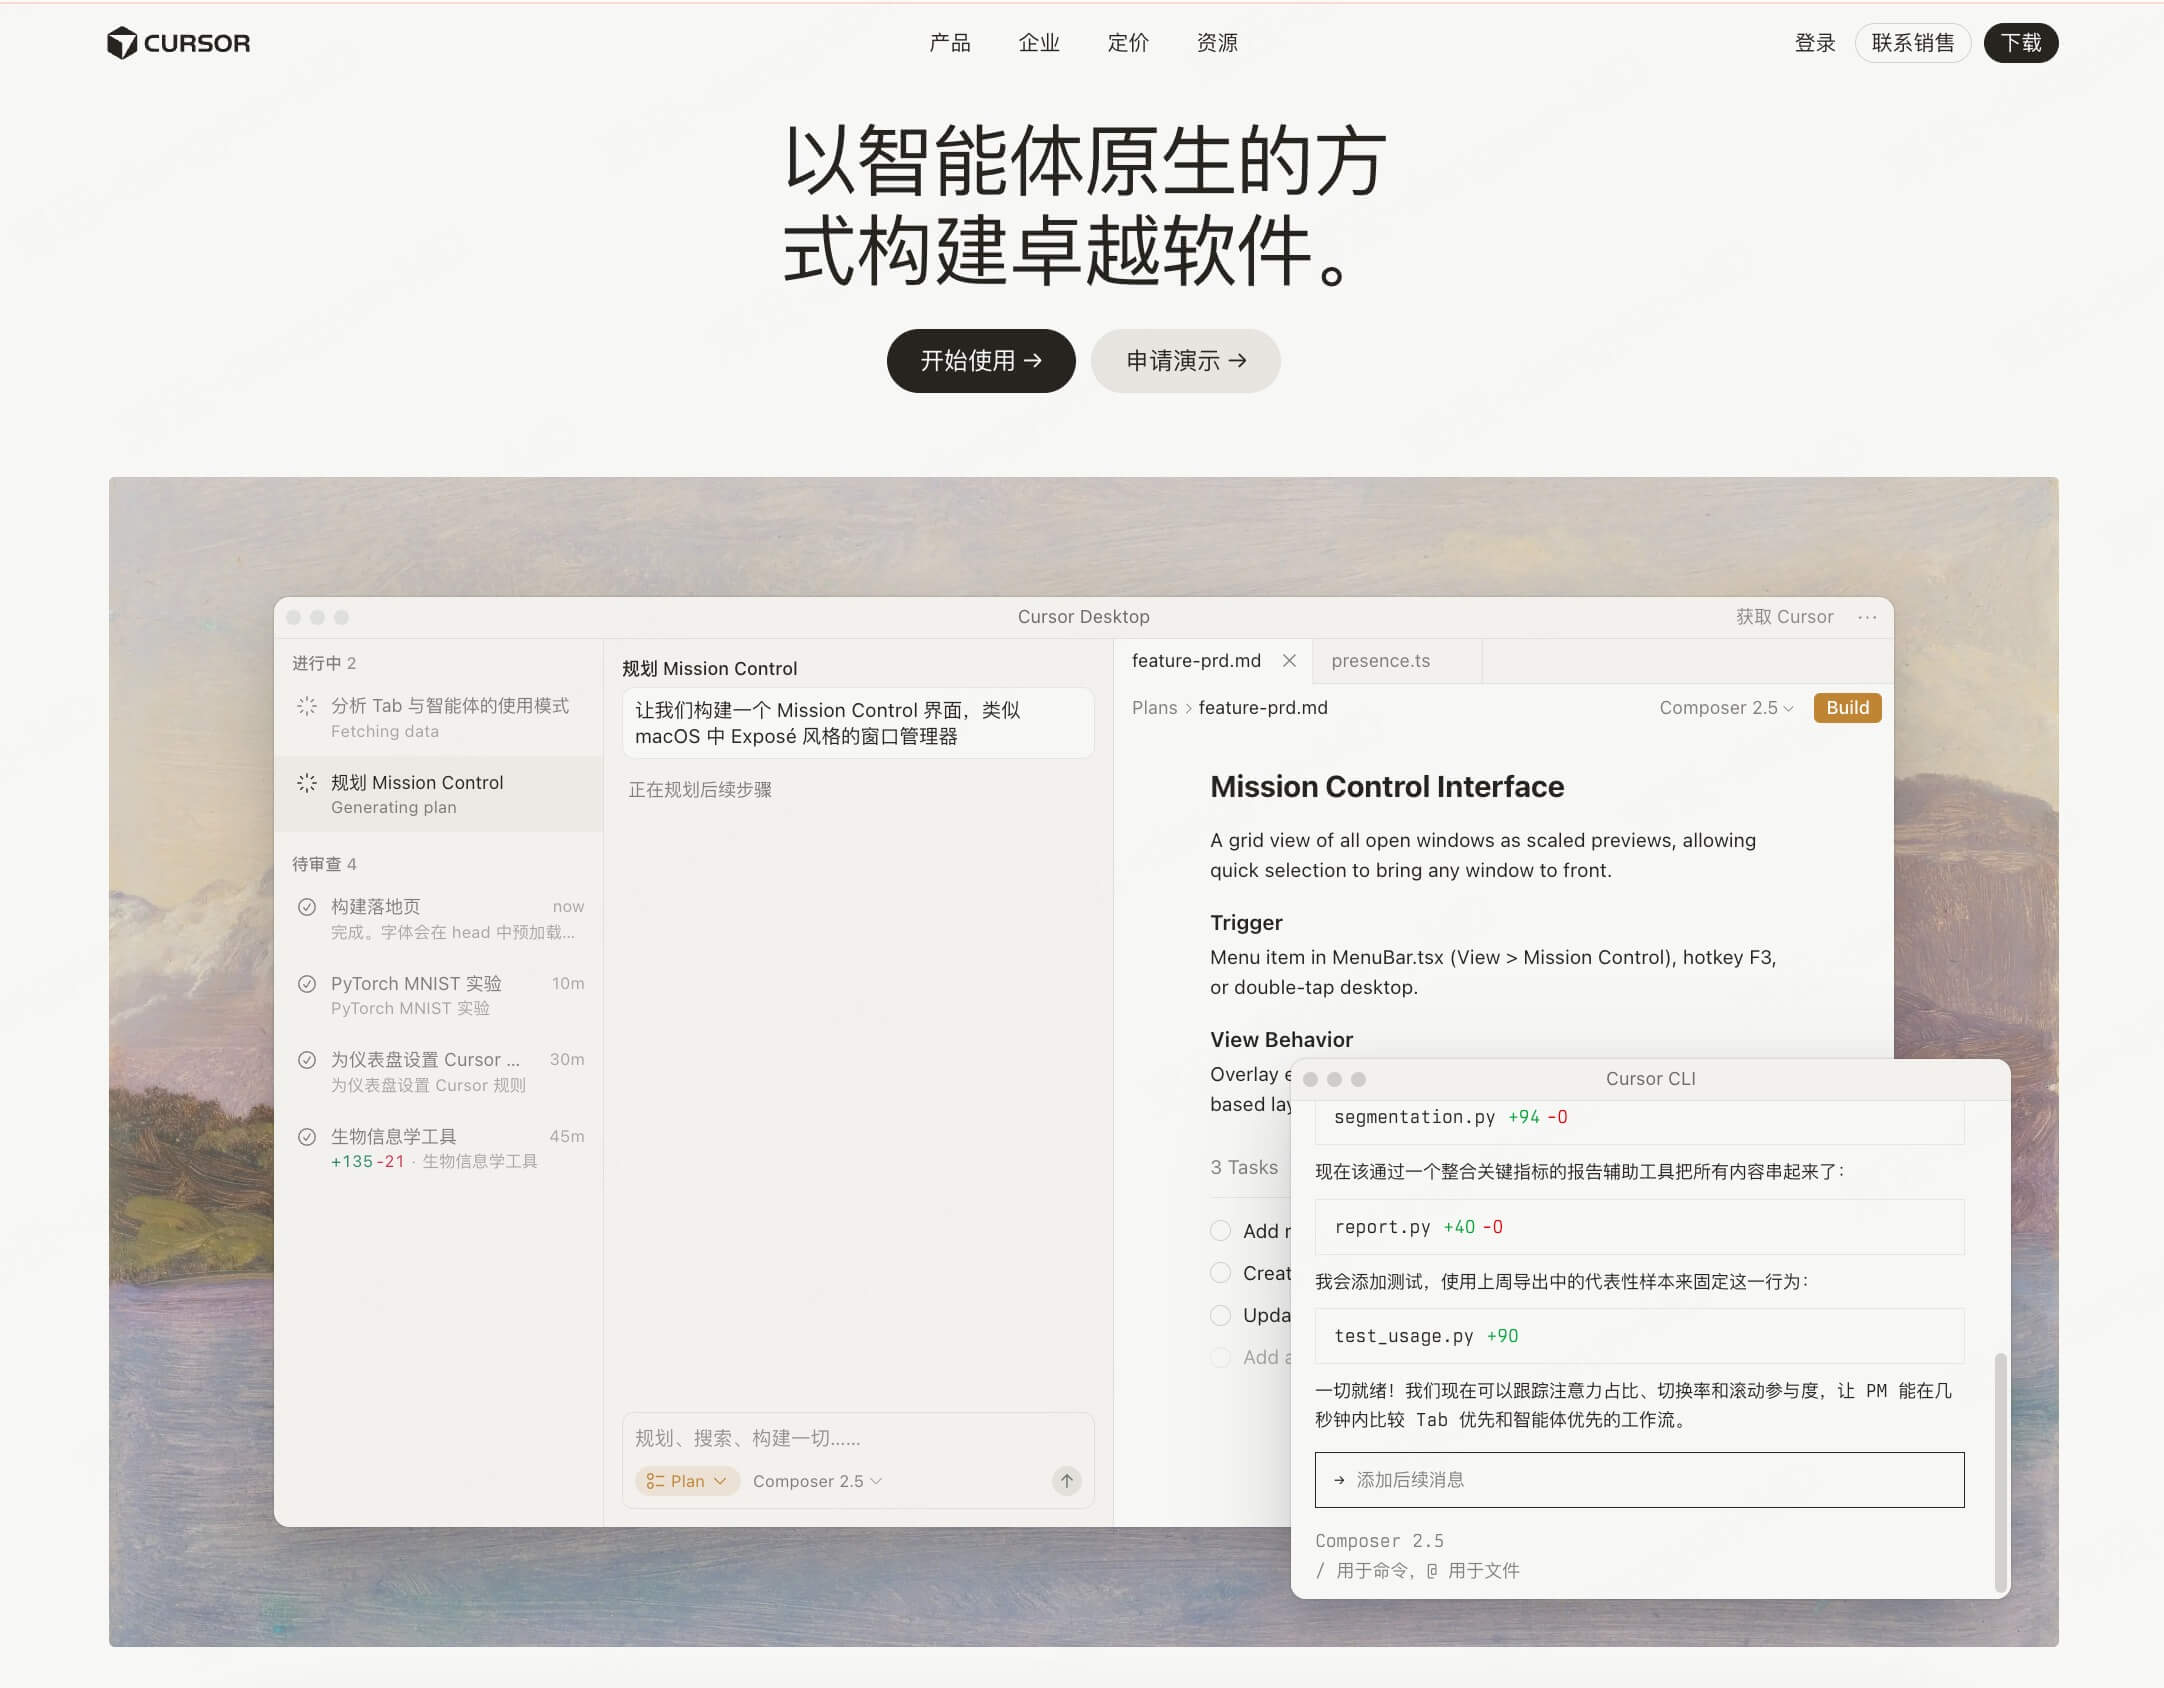Open the PyTorch MNIST 实验 review item
The height and width of the screenshot is (1688, 2164).
[439, 995]
